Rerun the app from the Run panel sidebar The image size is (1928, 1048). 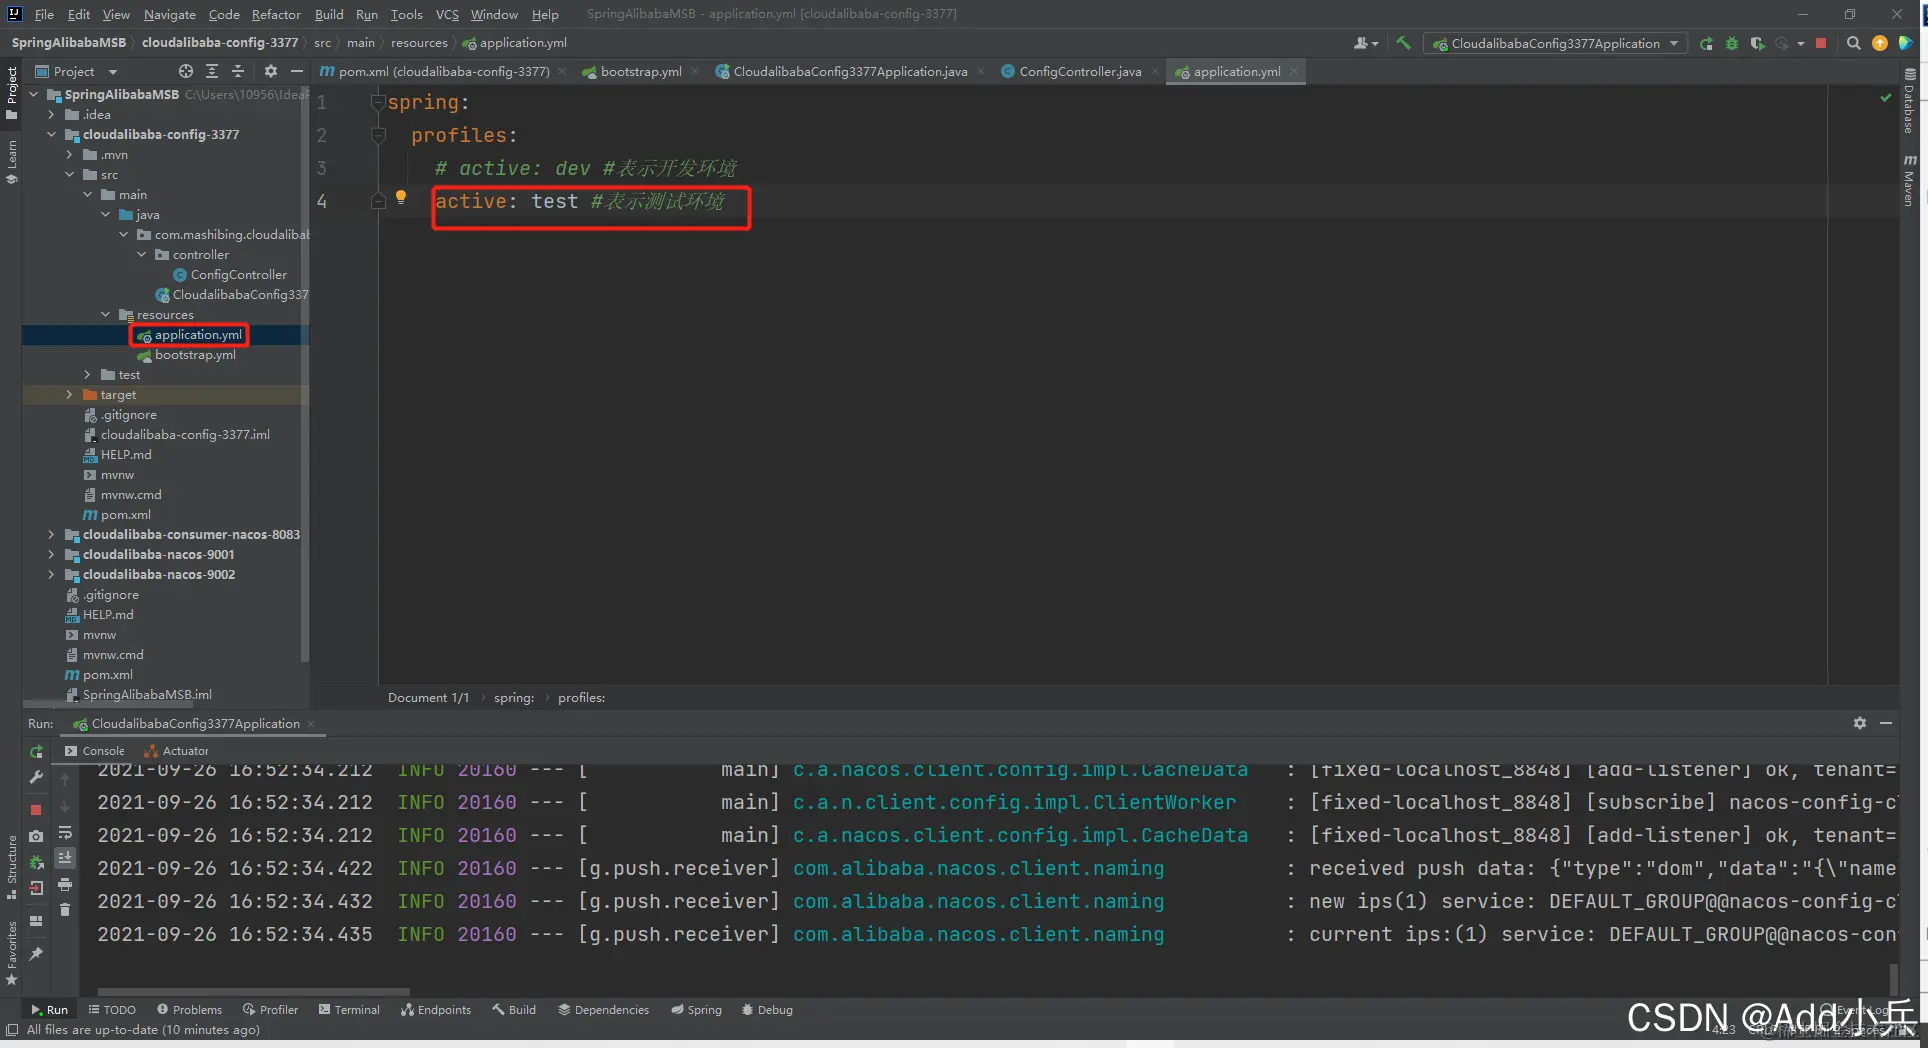coord(36,751)
